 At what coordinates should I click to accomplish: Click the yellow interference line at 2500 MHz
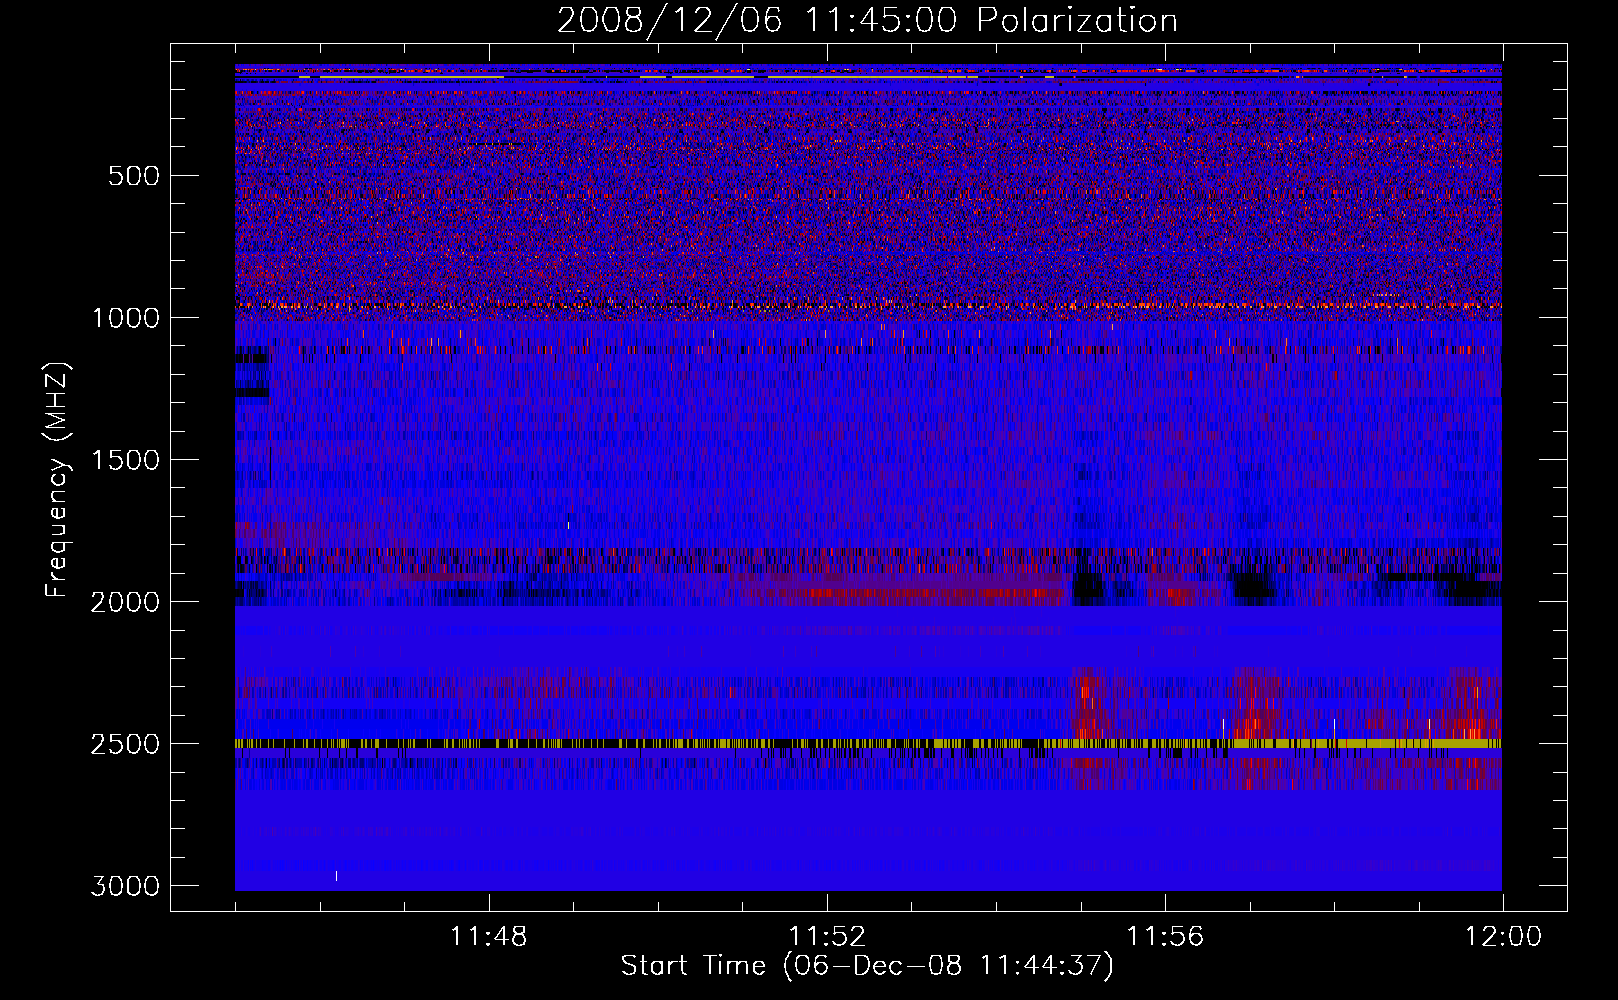pyautogui.click(x=868, y=744)
